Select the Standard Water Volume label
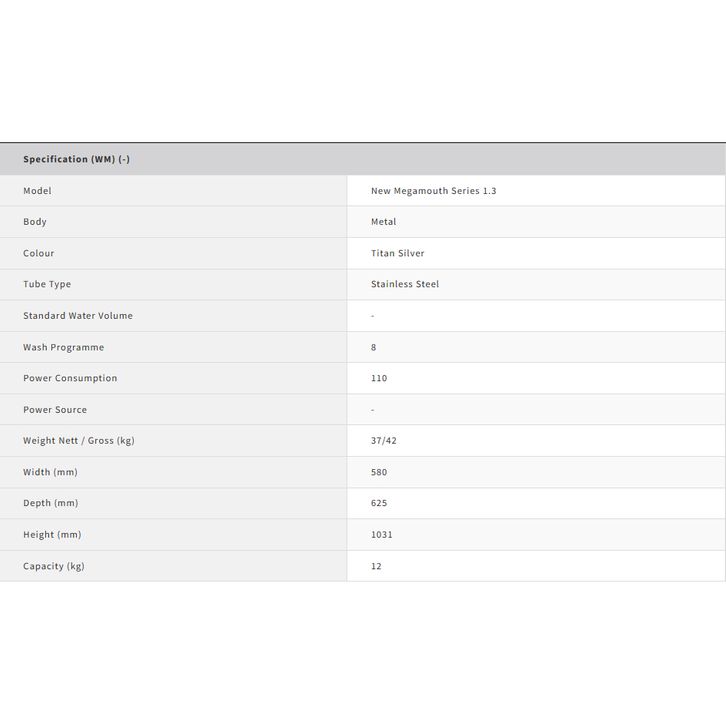This screenshot has width=726, height=726. (78, 316)
